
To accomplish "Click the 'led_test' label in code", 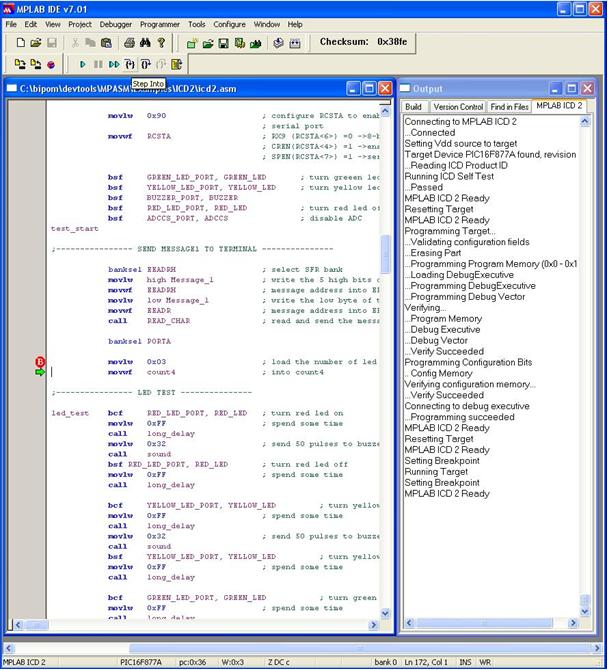I will point(70,413).
